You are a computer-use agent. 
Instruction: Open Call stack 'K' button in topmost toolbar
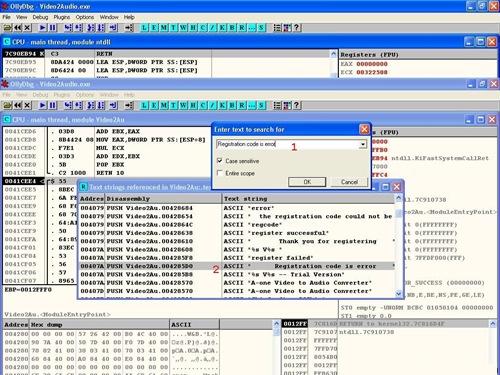pyautogui.click(x=222, y=28)
